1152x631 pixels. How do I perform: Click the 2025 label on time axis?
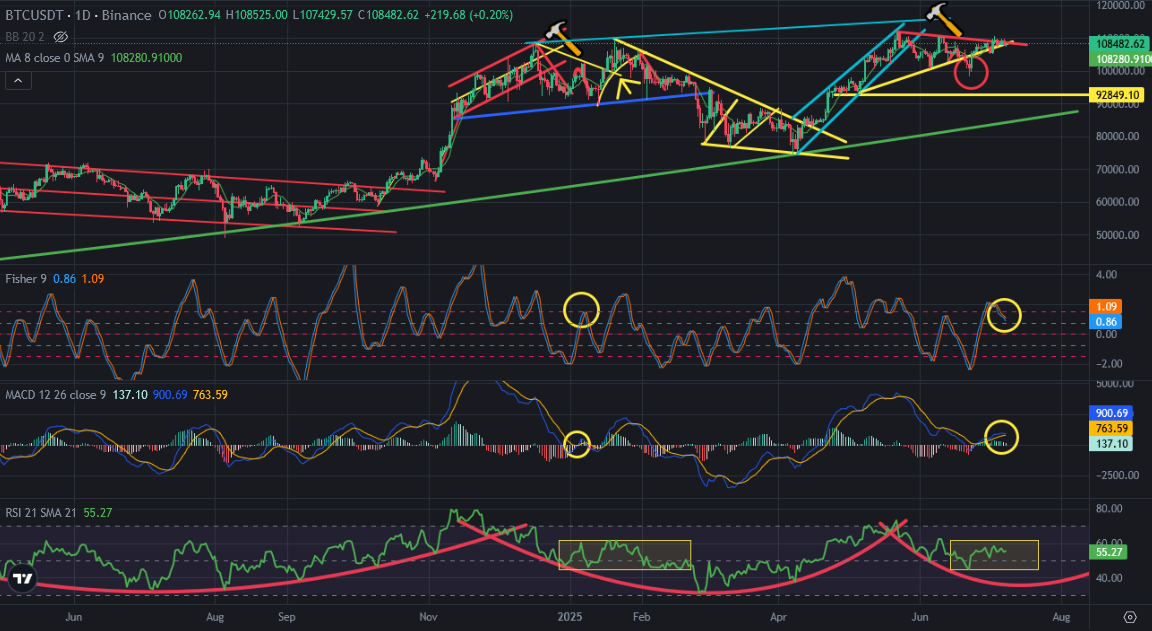coord(569,617)
